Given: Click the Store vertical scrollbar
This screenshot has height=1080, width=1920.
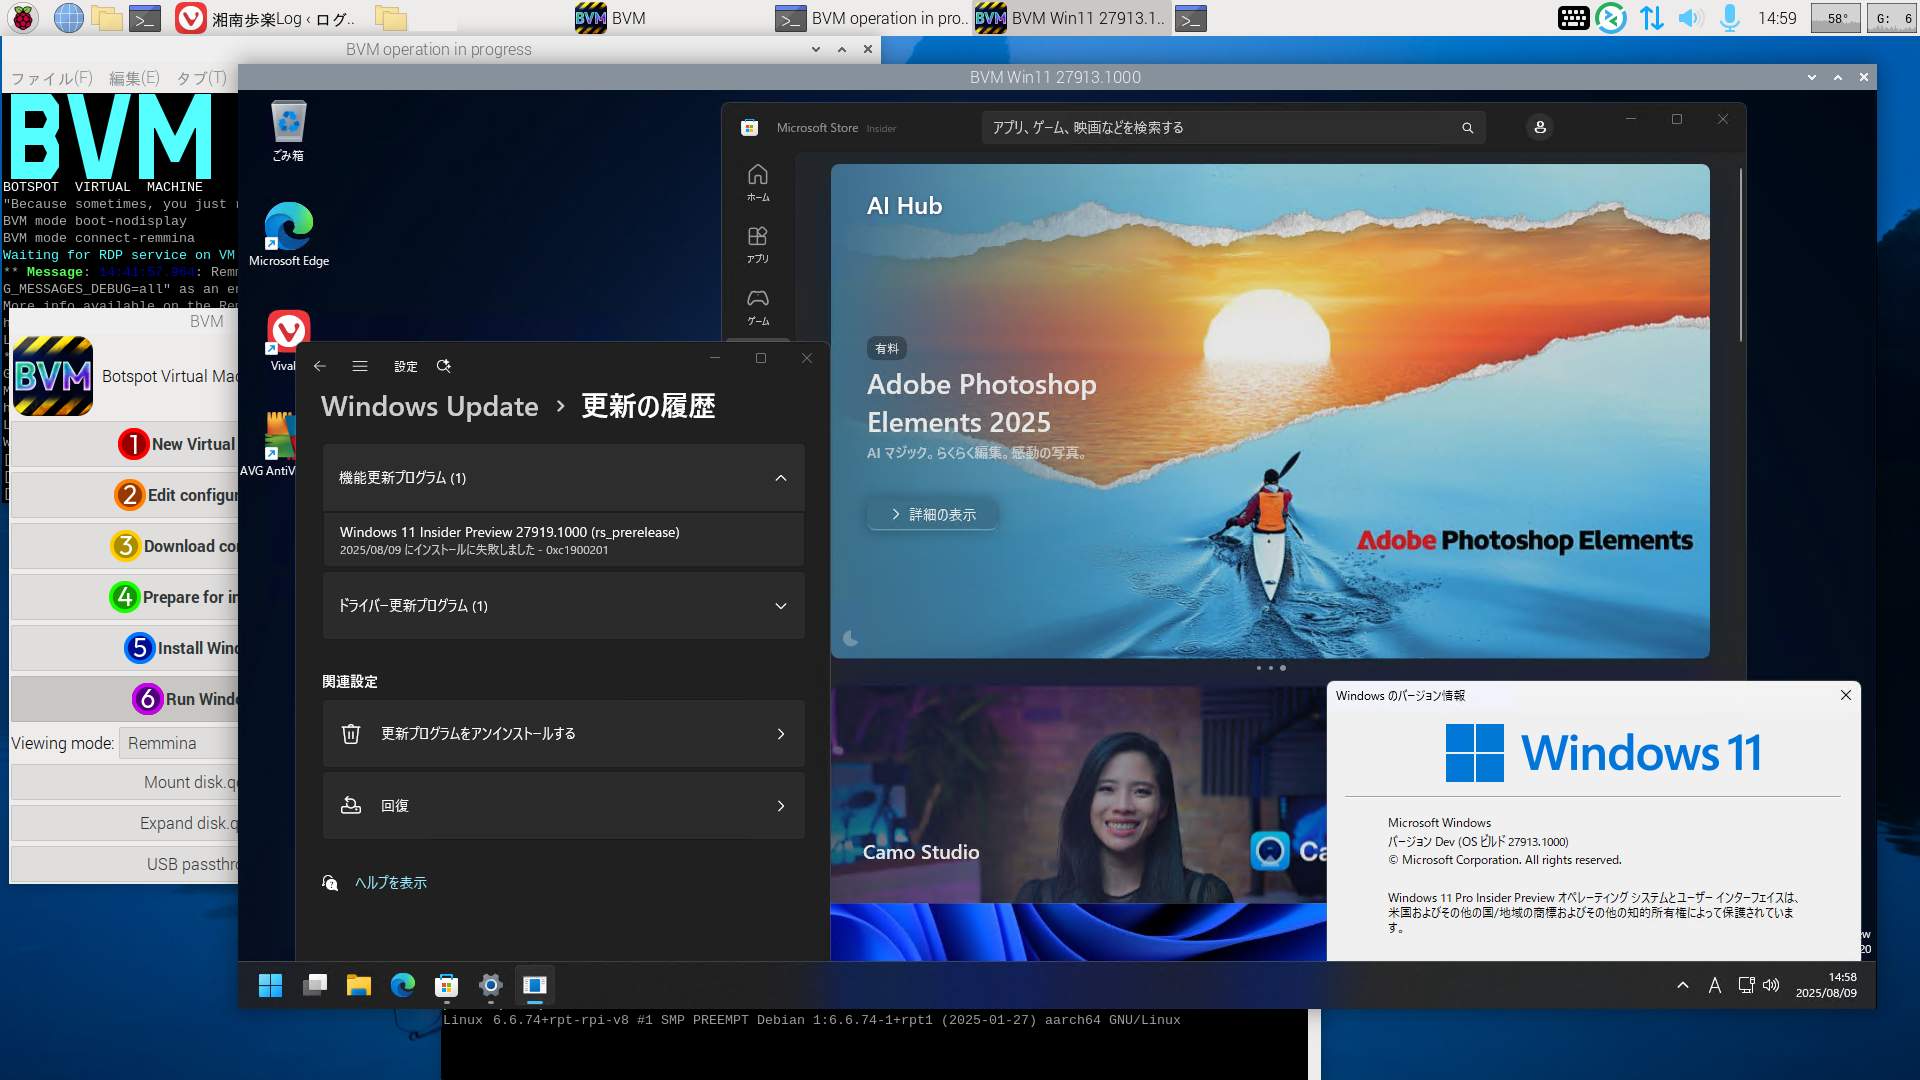Looking at the screenshot, I should 1741,255.
